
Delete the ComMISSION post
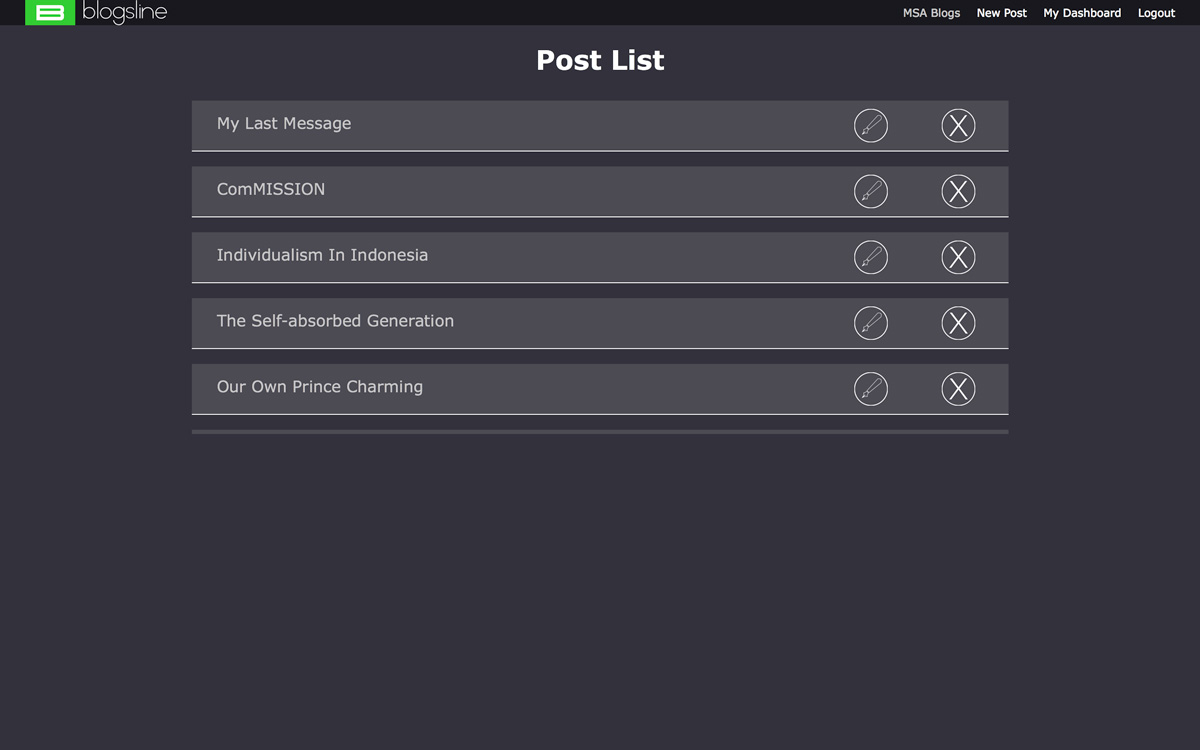pos(958,191)
